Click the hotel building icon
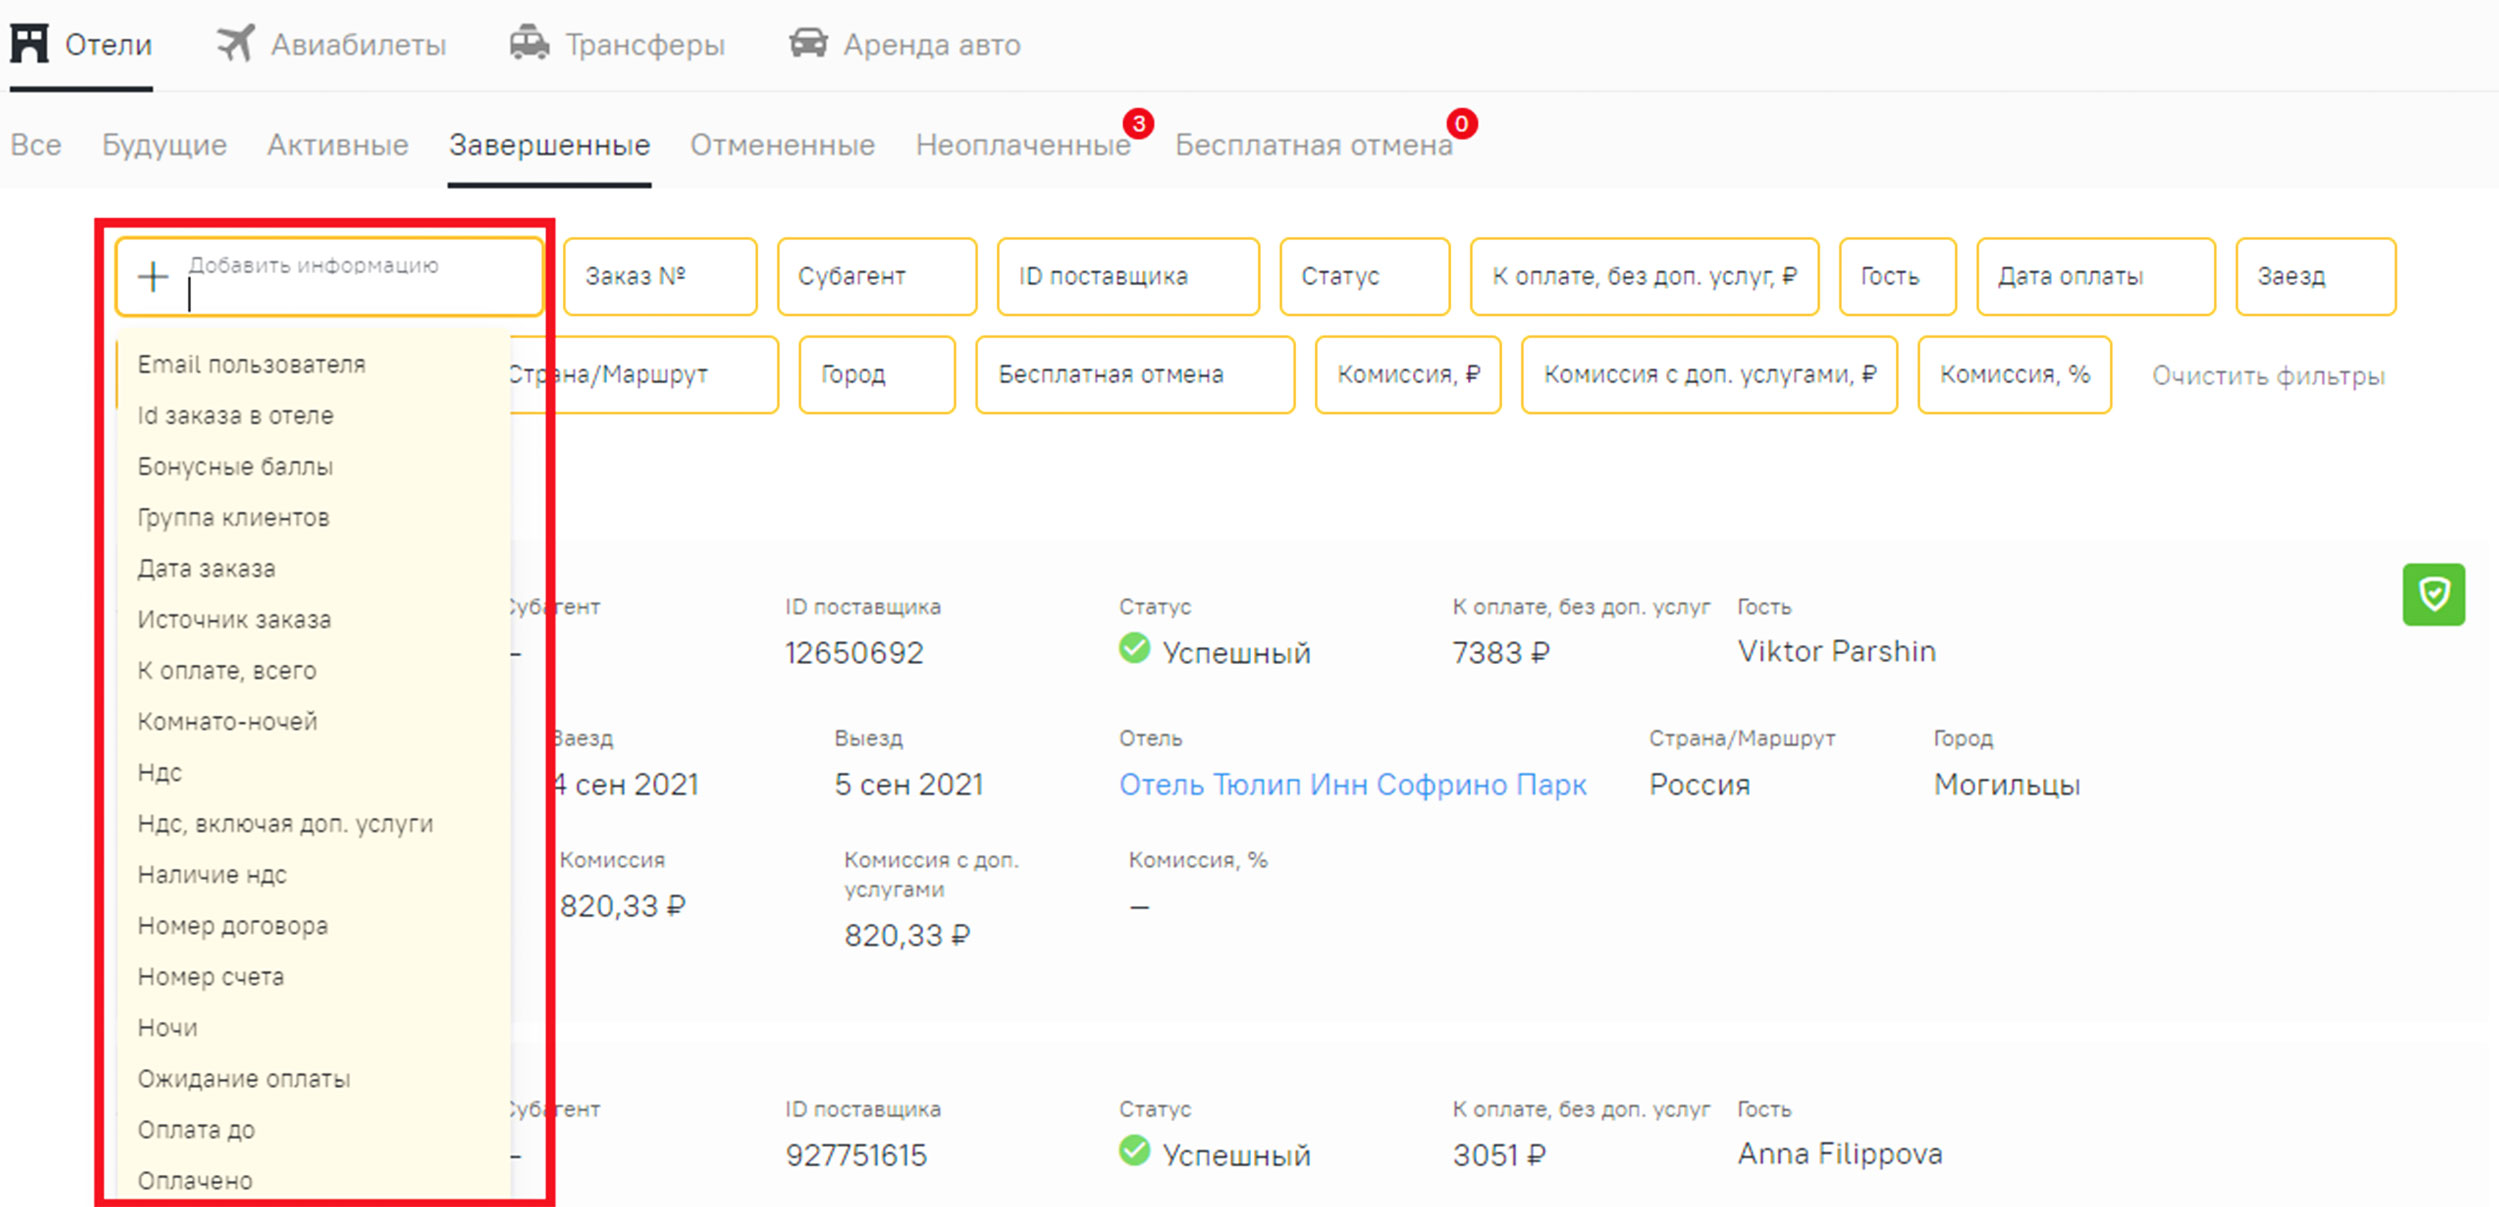 tap(29, 44)
